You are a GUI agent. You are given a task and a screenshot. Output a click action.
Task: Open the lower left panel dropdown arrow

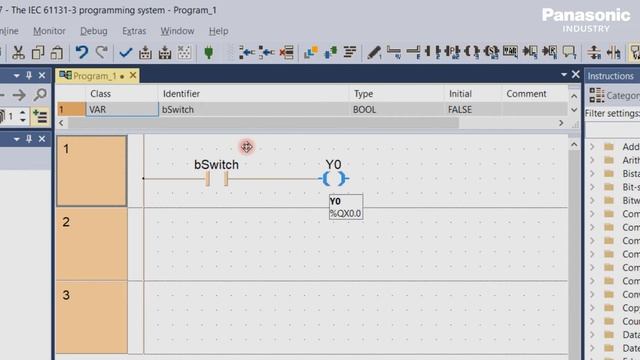coord(16,140)
